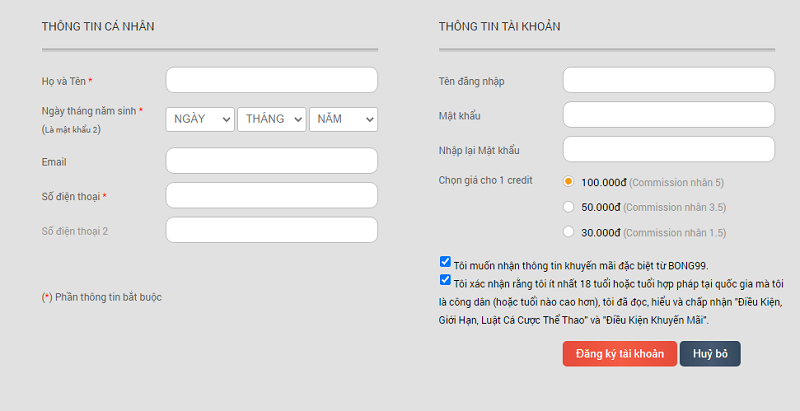Screen dimensions: 800x411
Task: Focus the Email input field
Action: pos(271,161)
